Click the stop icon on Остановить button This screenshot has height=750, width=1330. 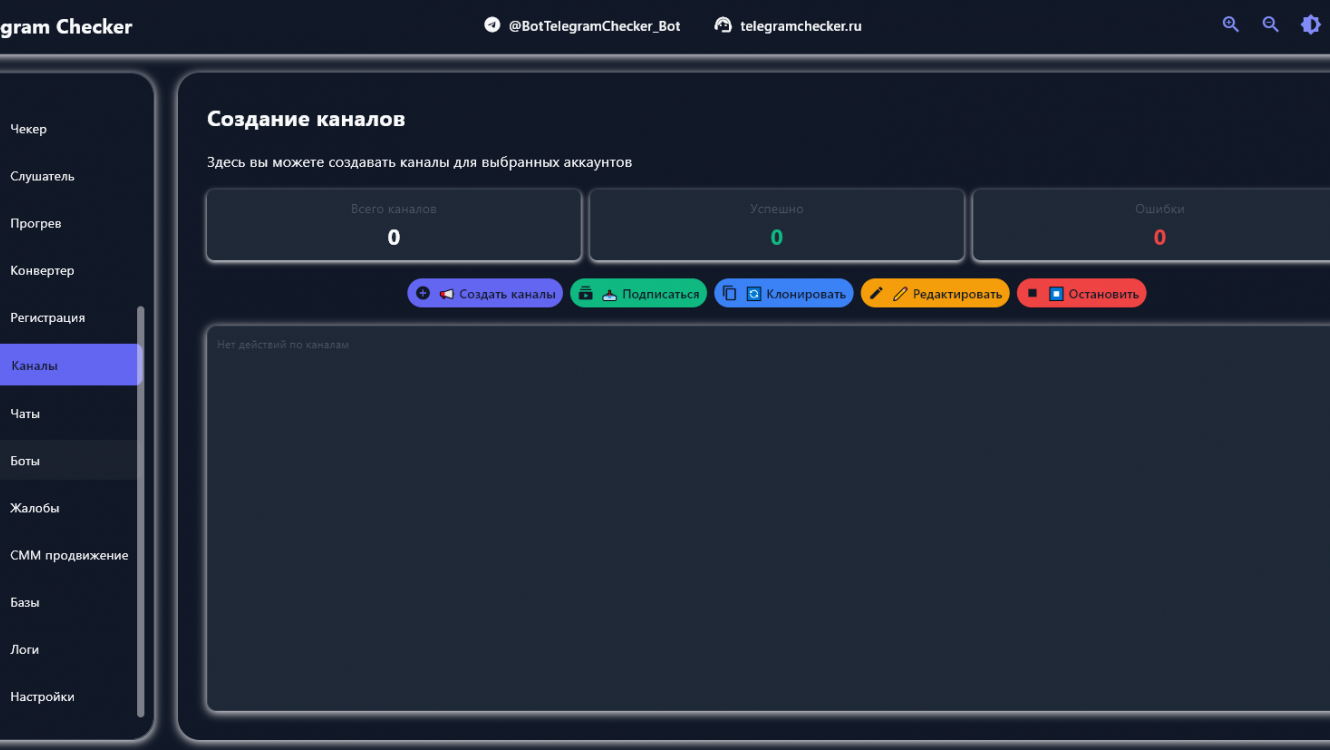tap(1033, 293)
